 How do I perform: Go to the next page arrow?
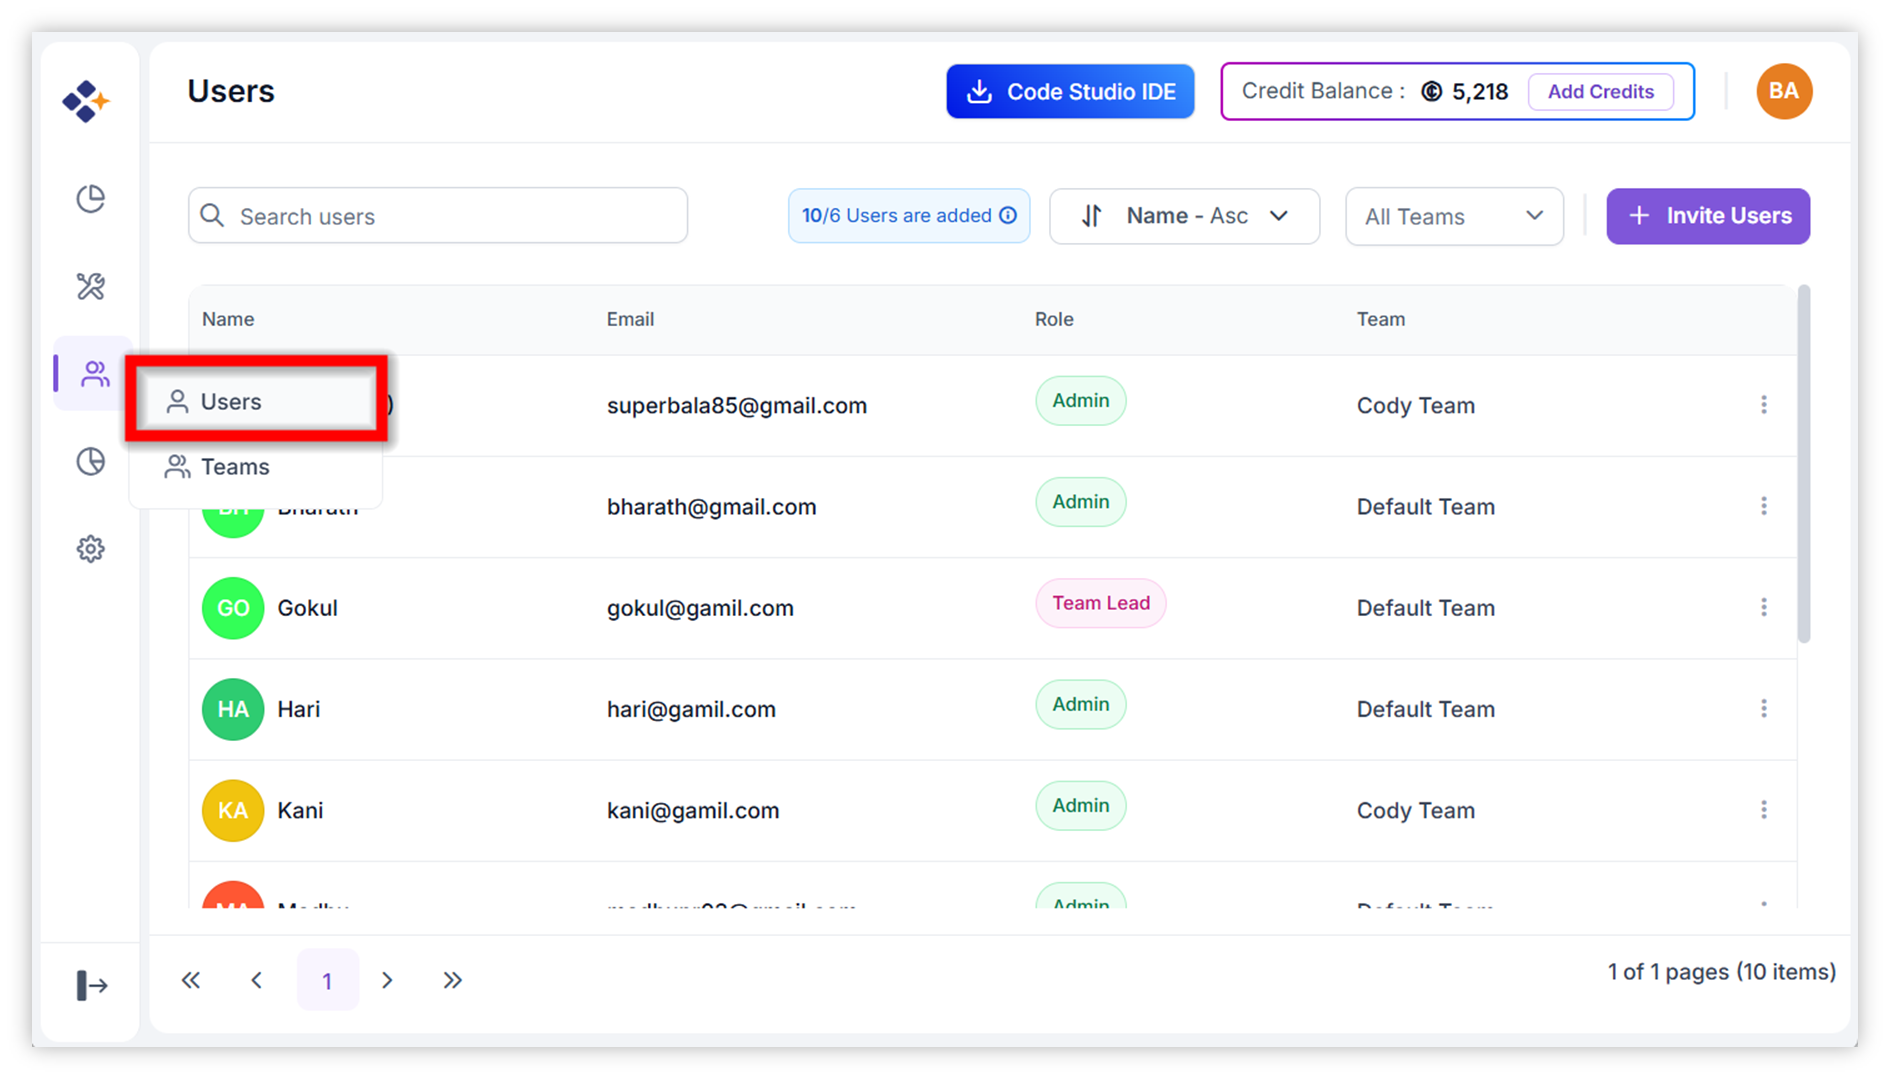[x=387, y=980]
